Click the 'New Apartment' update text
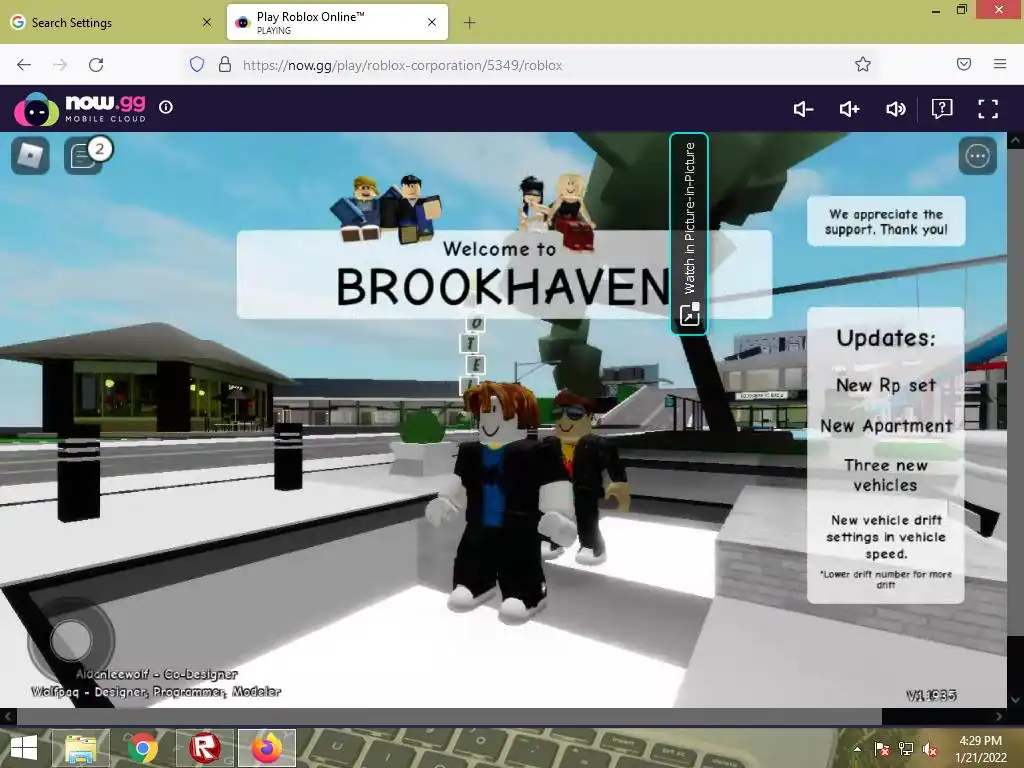The image size is (1024, 768). point(886,426)
